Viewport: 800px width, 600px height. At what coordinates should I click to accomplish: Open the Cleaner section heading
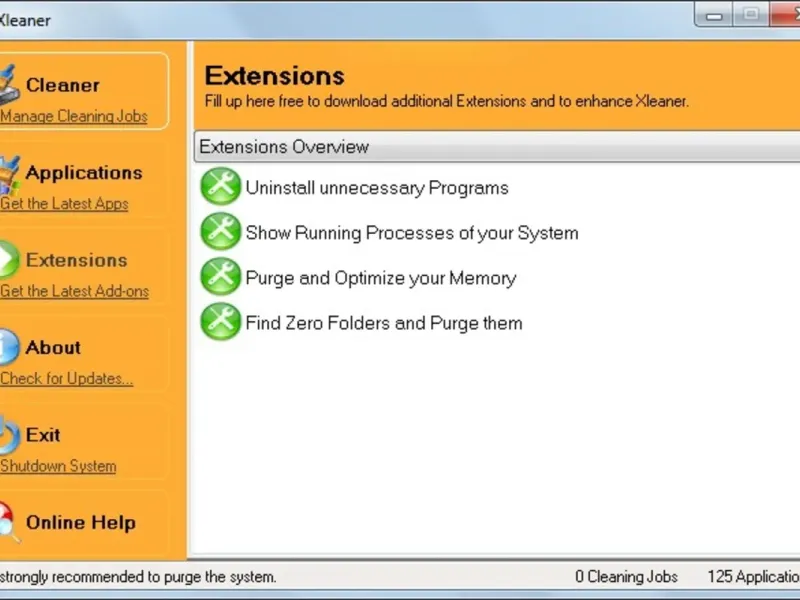[x=63, y=85]
